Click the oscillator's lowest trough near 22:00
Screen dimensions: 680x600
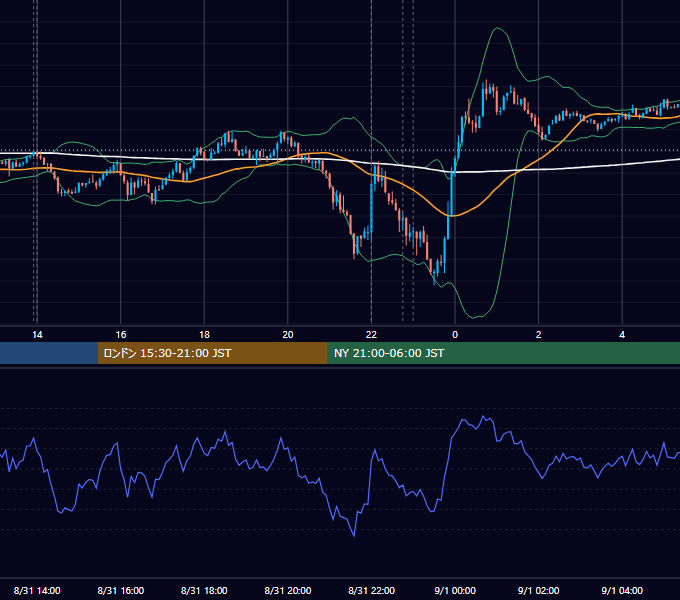354,536
